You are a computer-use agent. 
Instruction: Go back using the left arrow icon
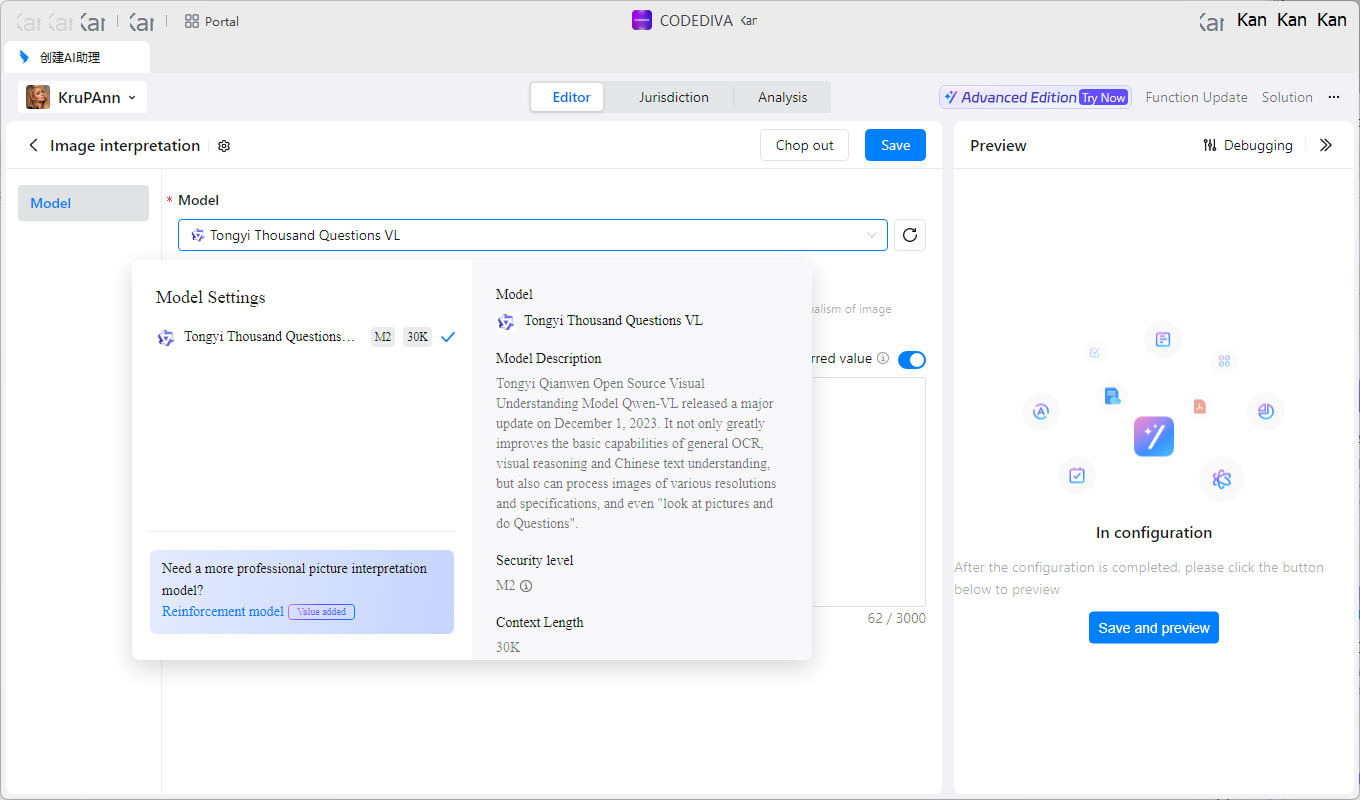[33, 146]
